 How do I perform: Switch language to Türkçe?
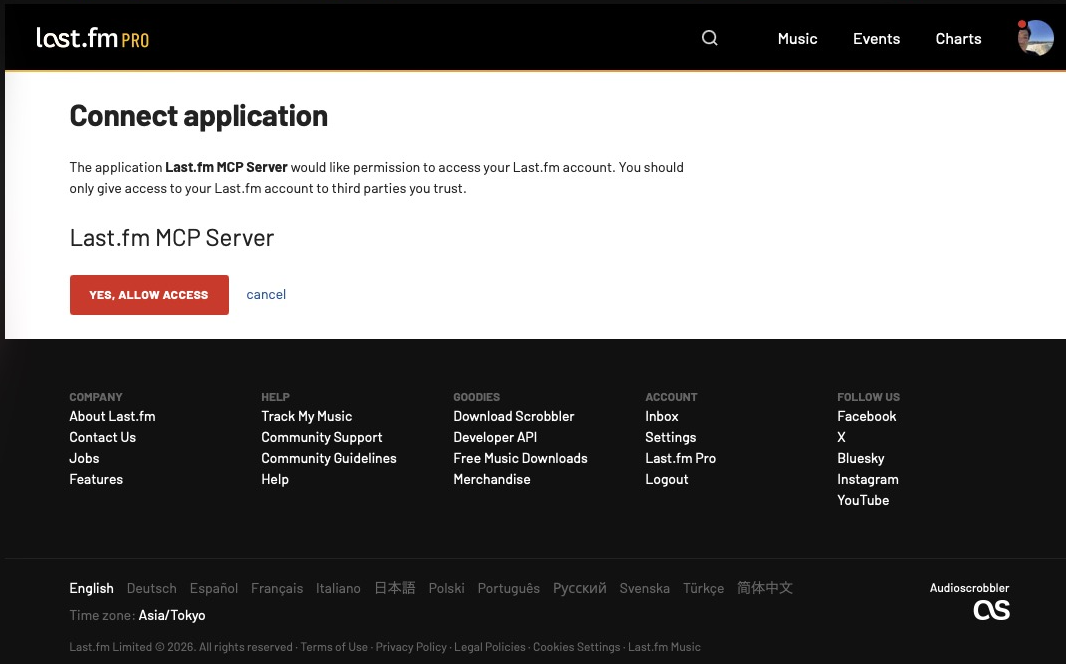704,588
